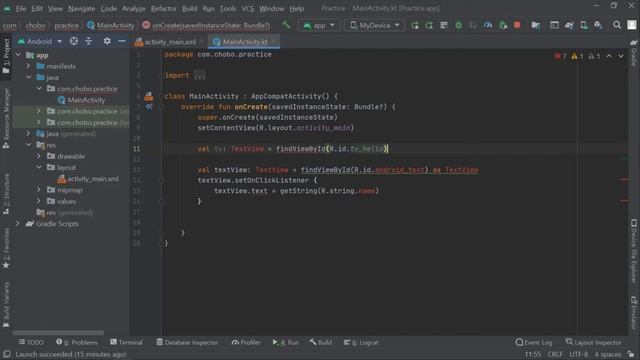Open the Terminal tool window
Image resolution: width=640 pixels, height=360 pixels.
(127, 342)
